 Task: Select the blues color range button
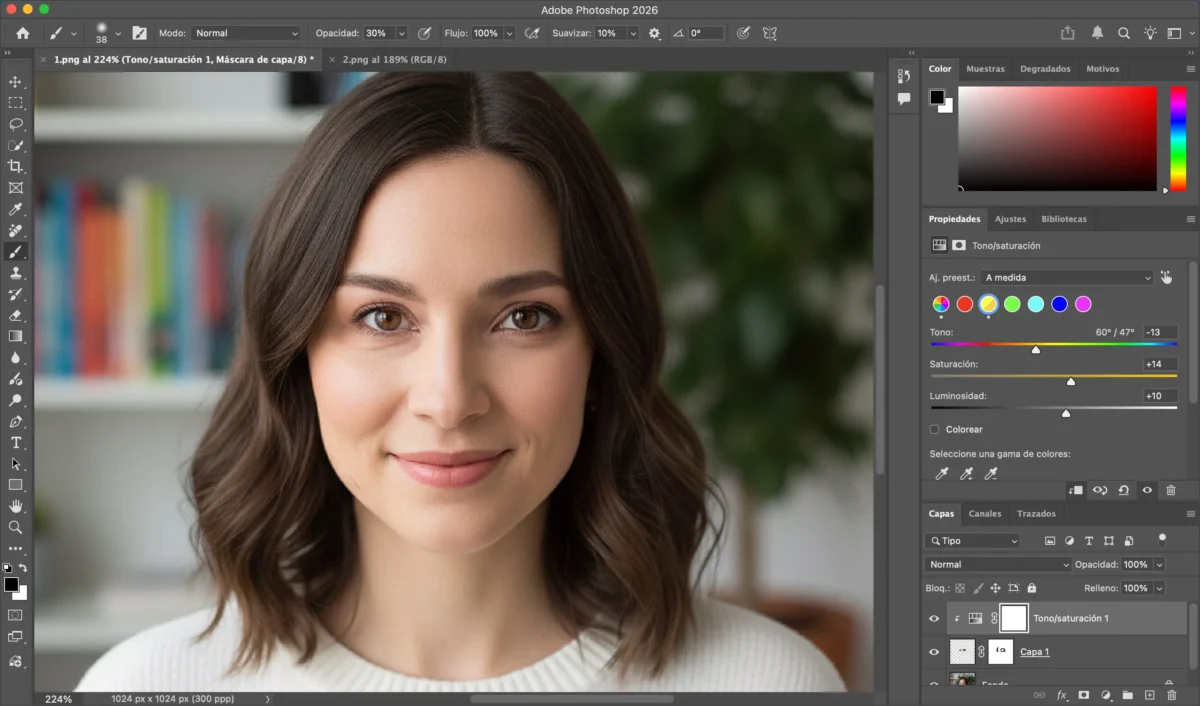1059,304
